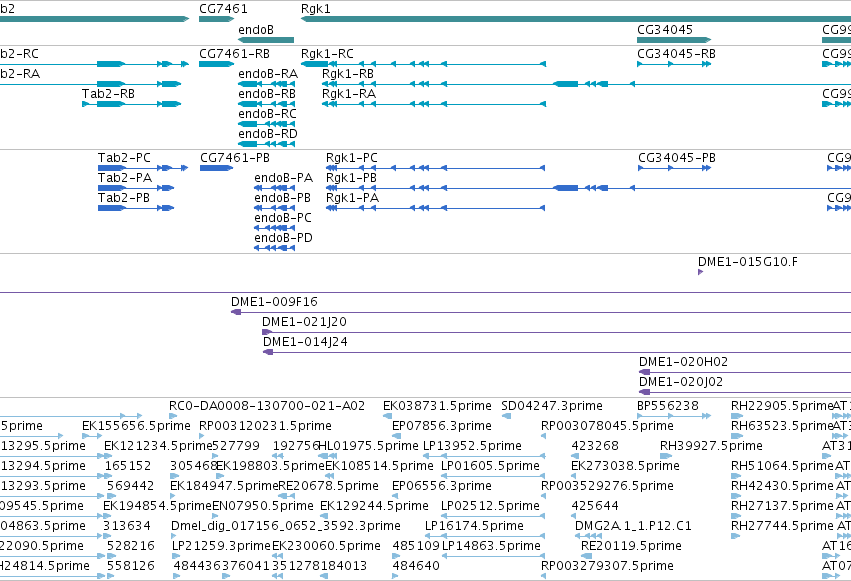This screenshot has height=581, width=851.
Task: Select EST EK038731.5prime
Action: [x=437, y=406]
